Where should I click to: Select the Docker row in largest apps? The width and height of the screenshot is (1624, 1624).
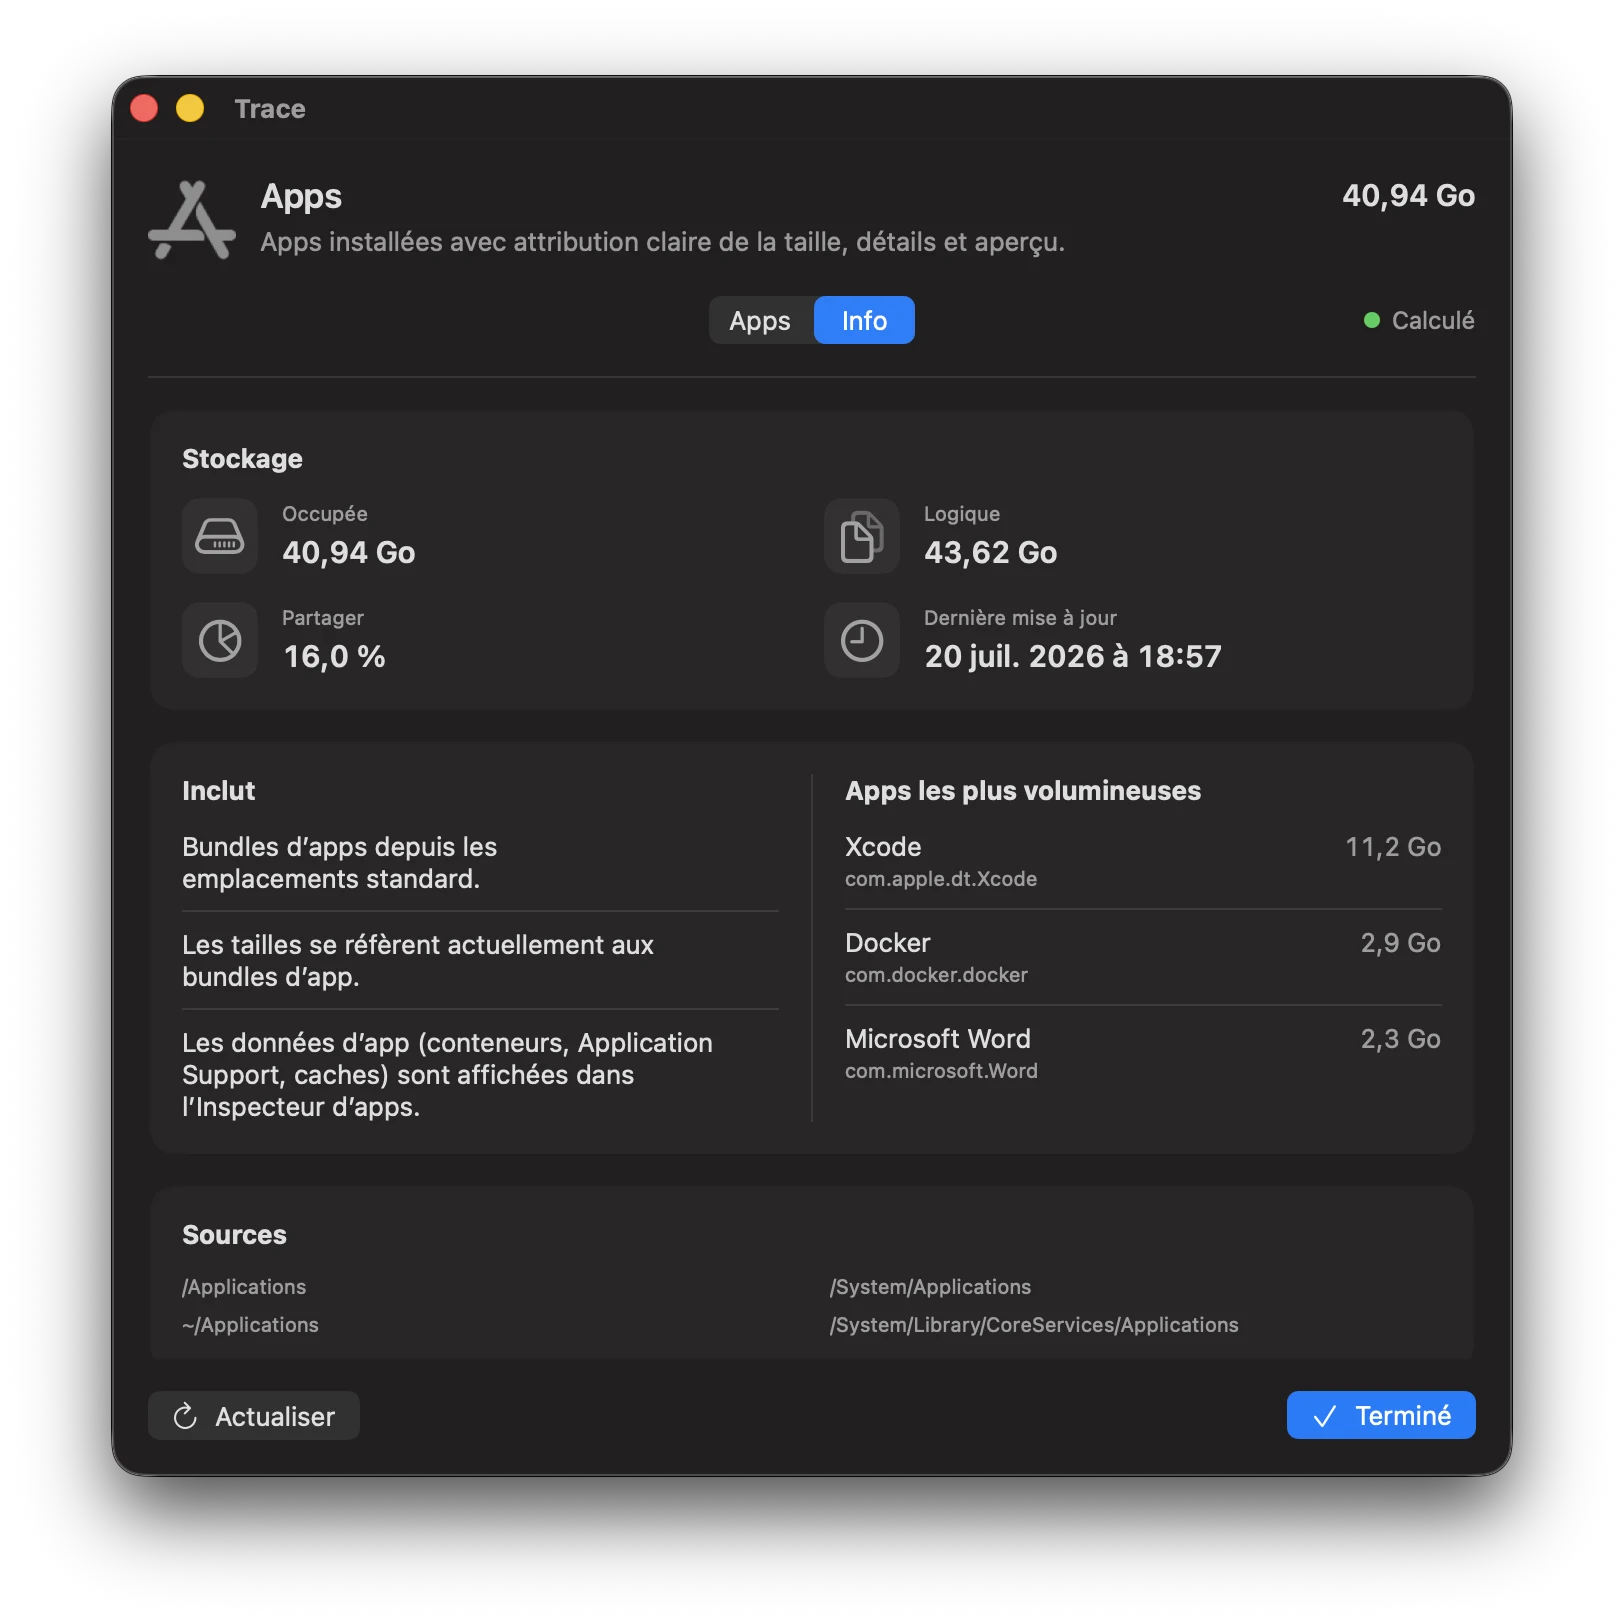(1143, 958)
